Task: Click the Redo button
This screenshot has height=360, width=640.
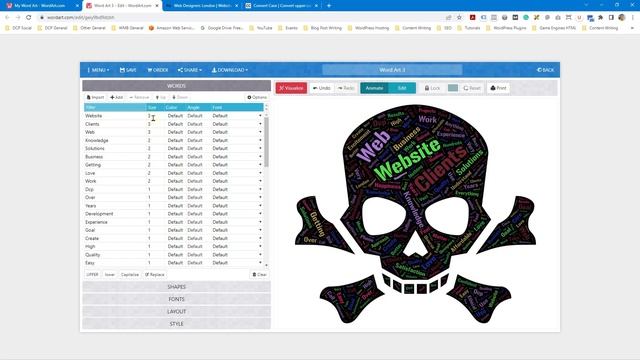Action: [x=346, y=88]
